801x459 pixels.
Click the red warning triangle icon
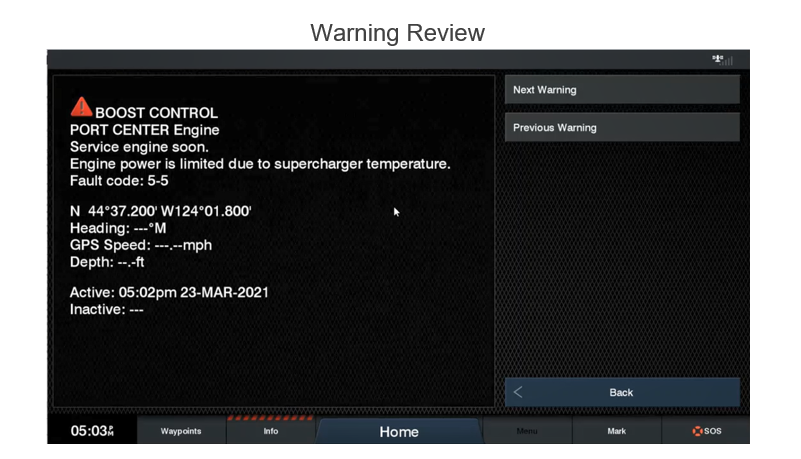point(81,107)
